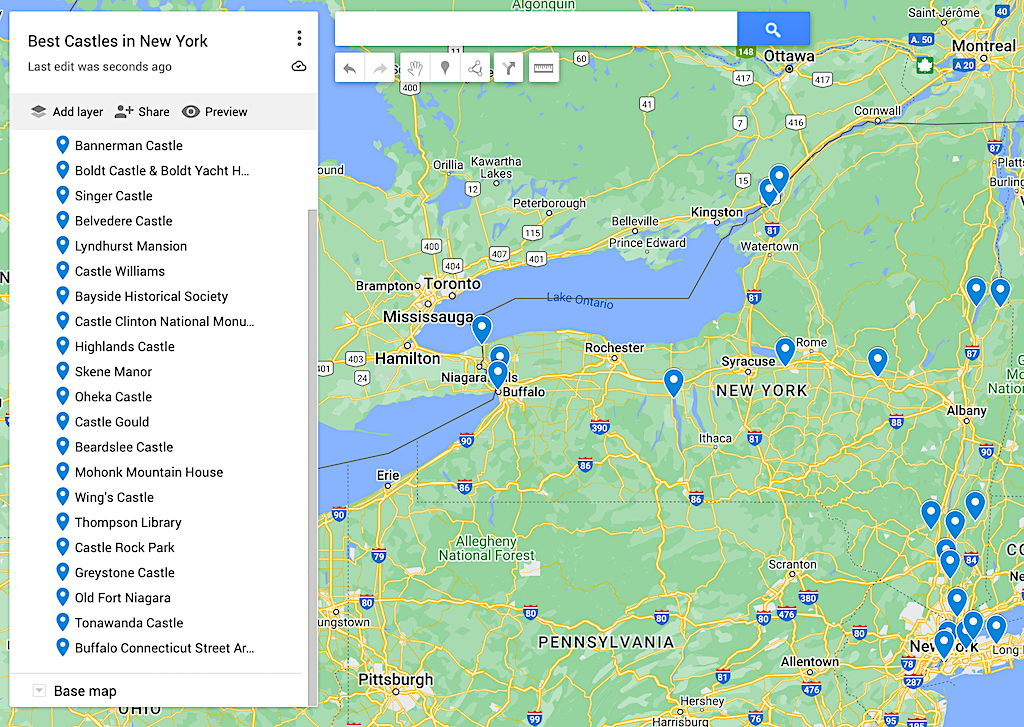Click the blue search magnifier button
This screenshot has width=1024, height=727.
pyautogui.click(x=773, y=29)
